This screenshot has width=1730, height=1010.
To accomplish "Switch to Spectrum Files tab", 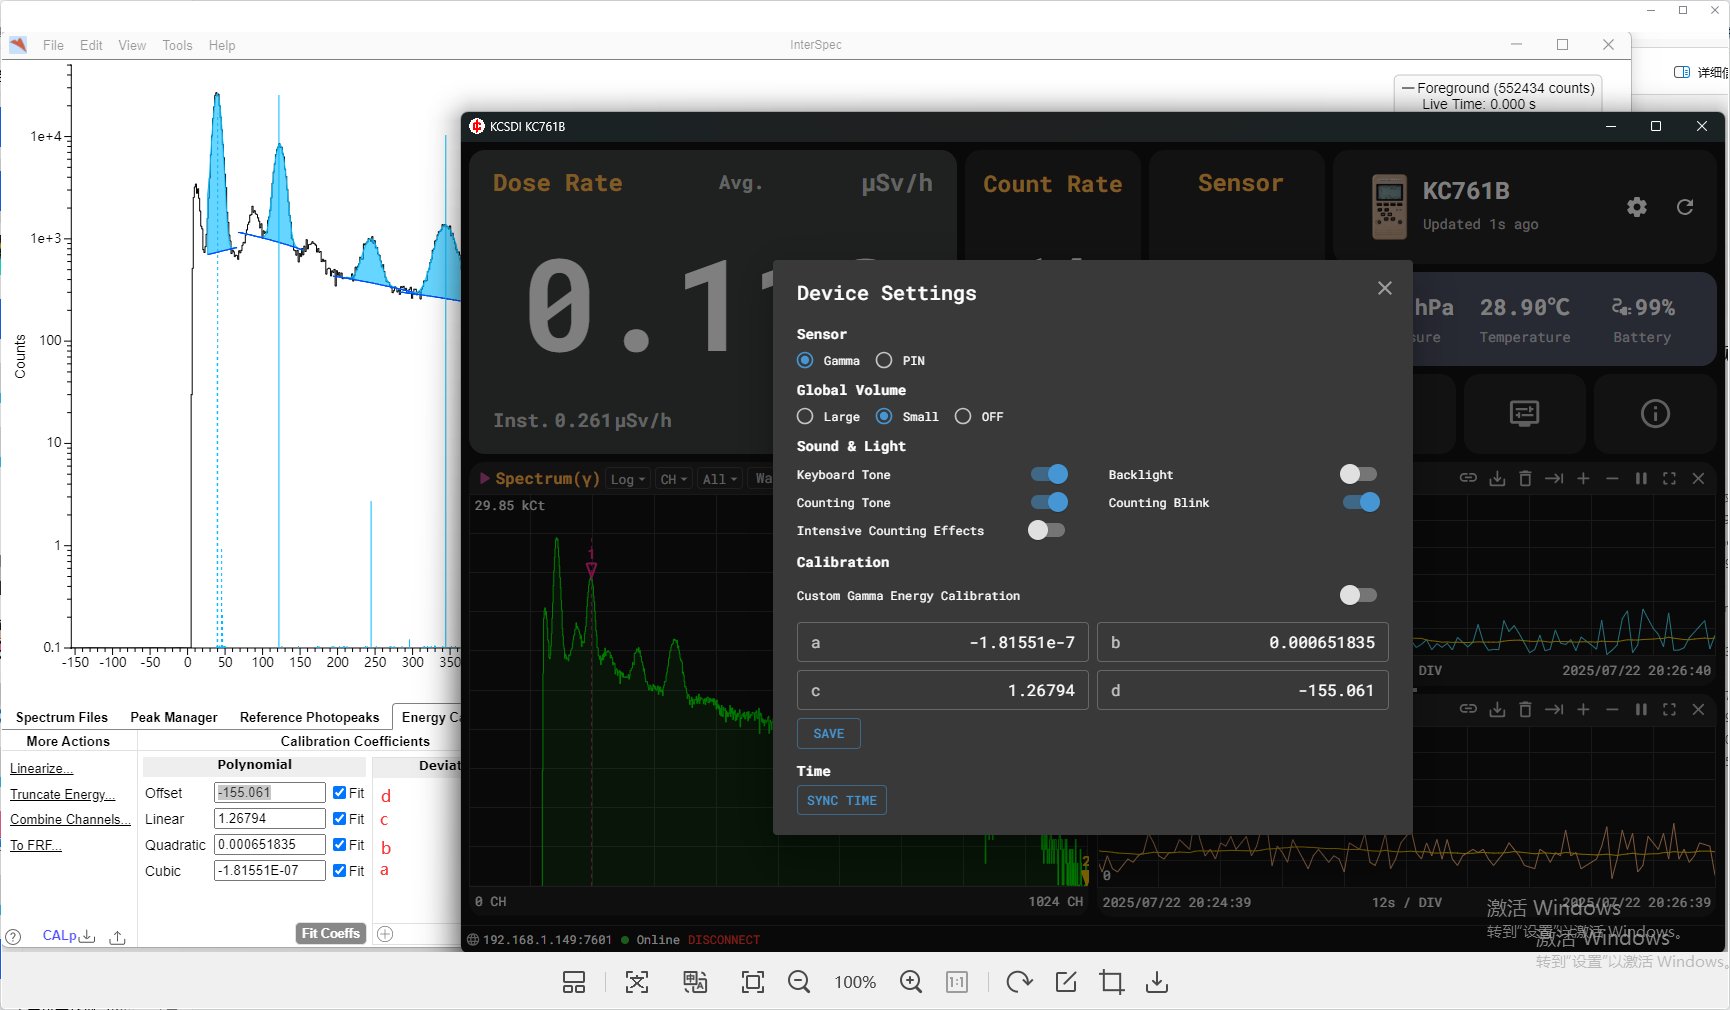I will 62,717.
